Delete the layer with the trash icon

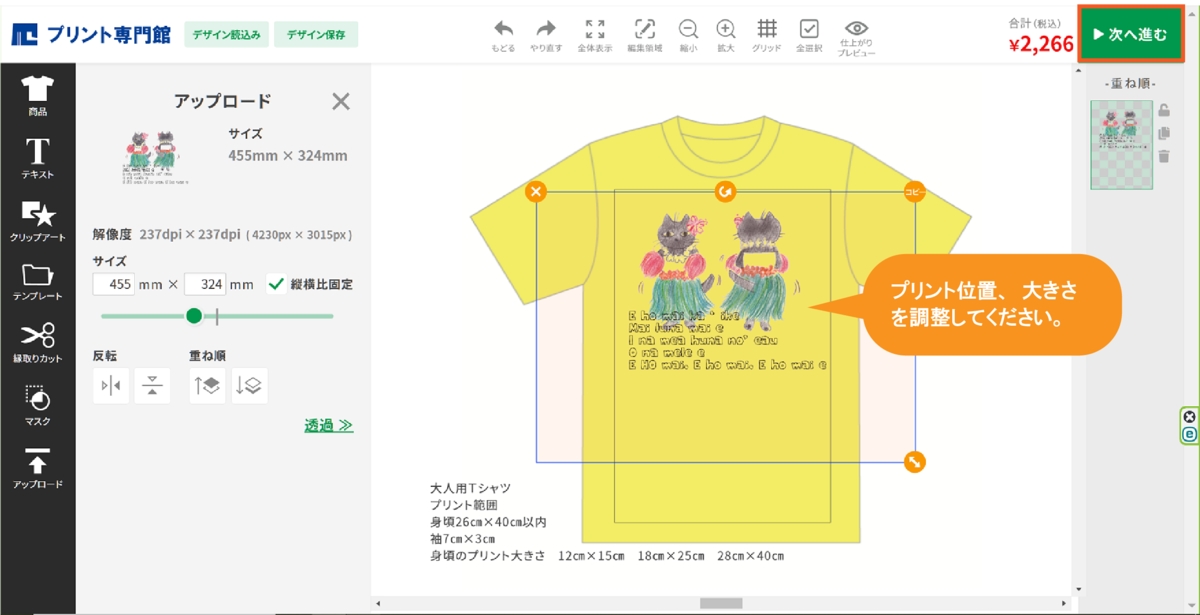click(x=1164, y=155)
